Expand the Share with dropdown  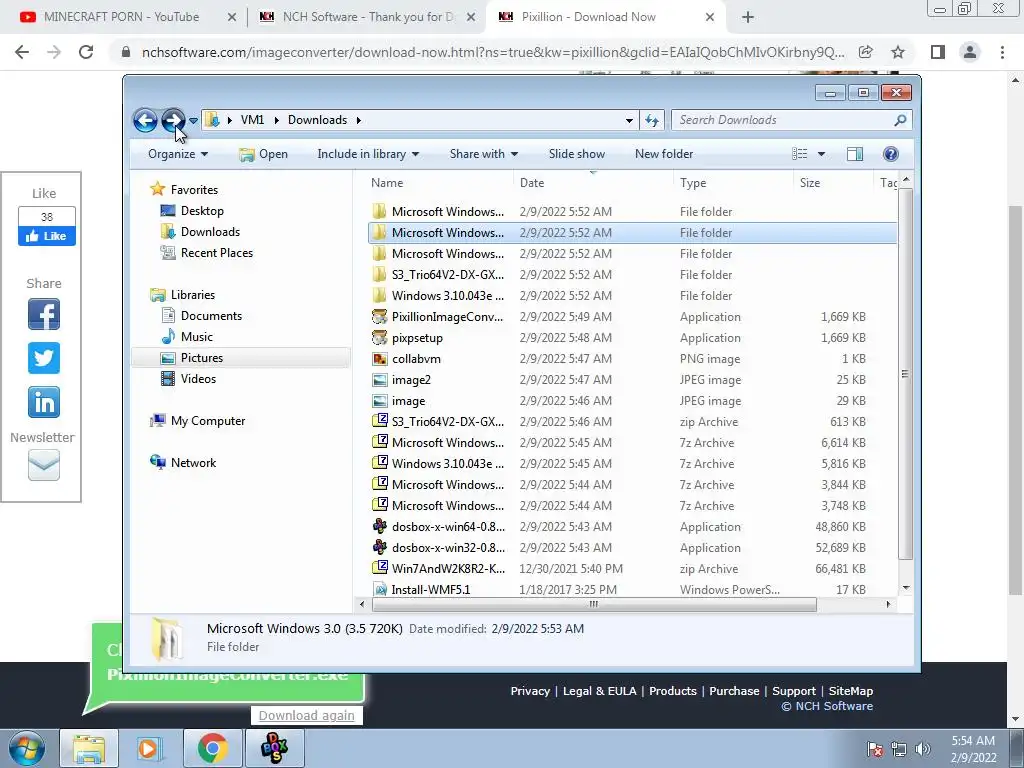click(x=483, y=154)
